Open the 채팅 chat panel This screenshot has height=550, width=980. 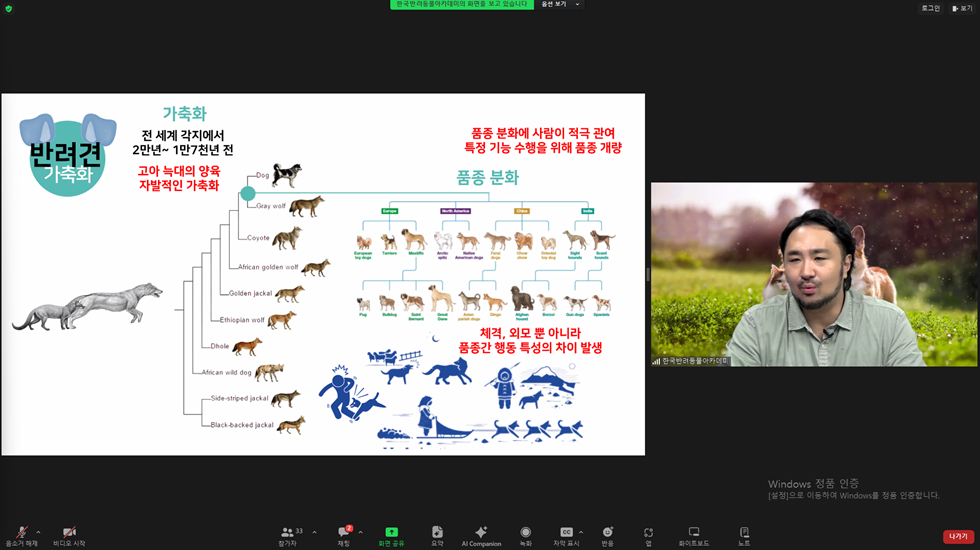(x=344, y=536)
